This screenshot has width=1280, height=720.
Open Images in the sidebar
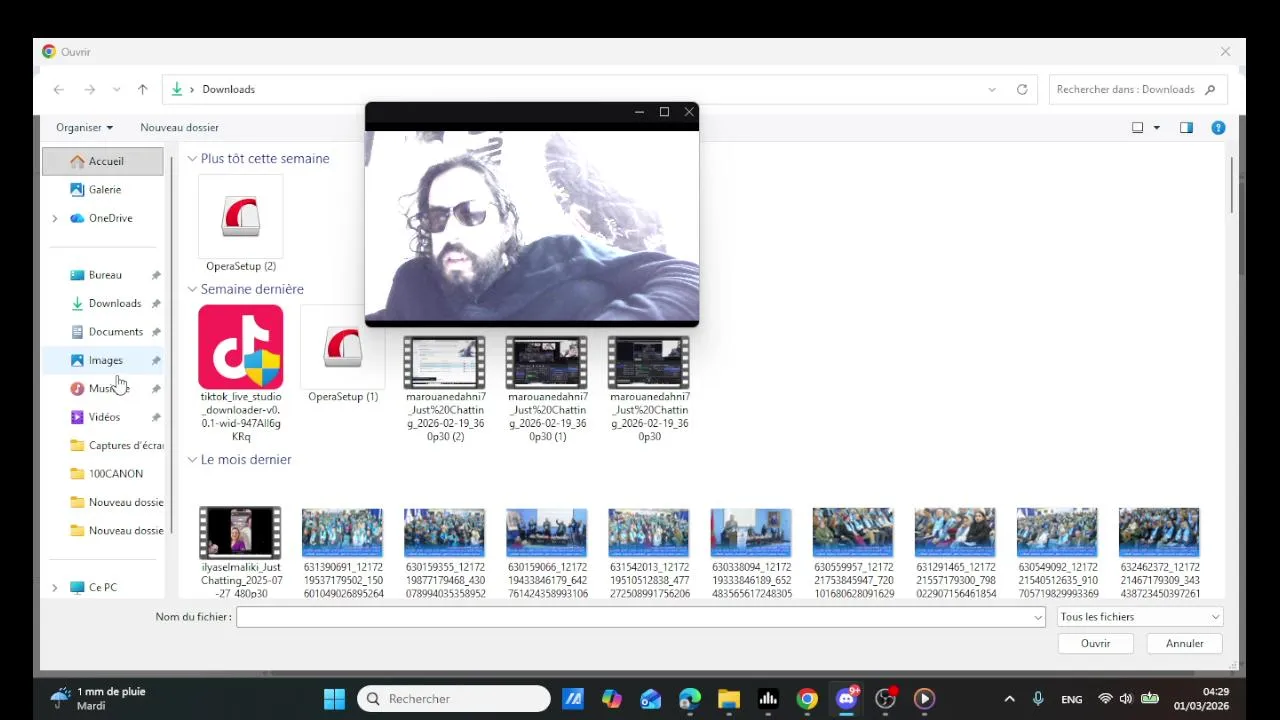pyautogui.click(x=105, y=360)
